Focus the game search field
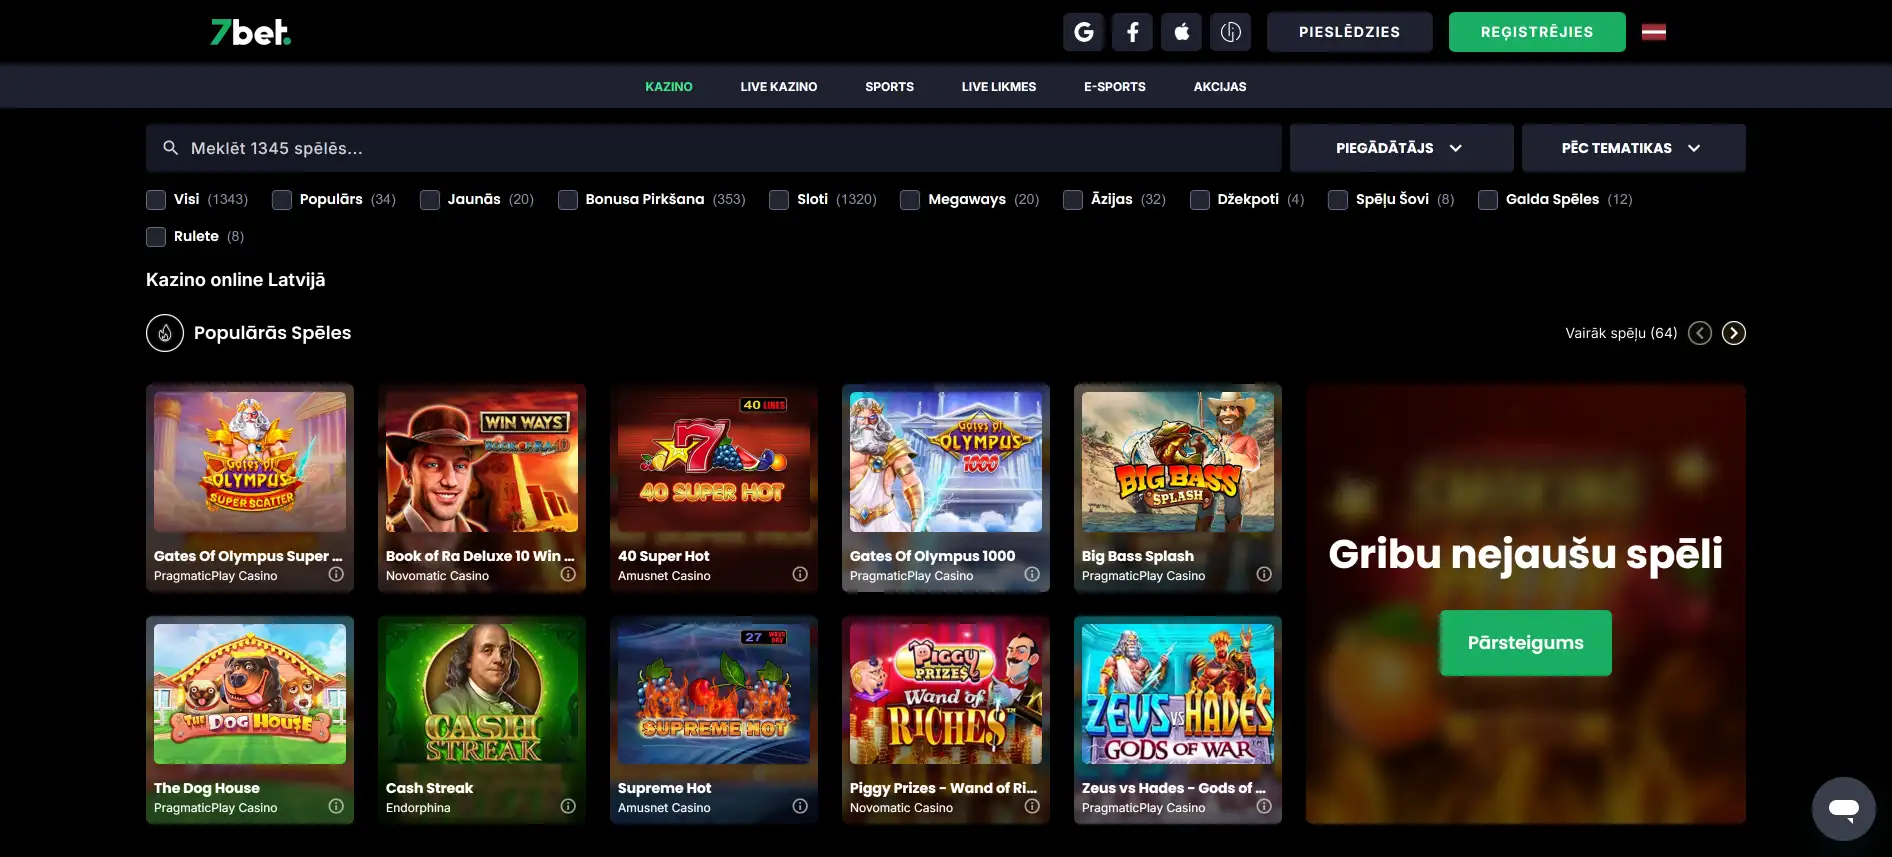The height and width of the screenshot is (857, 1892). pos(714,148)
